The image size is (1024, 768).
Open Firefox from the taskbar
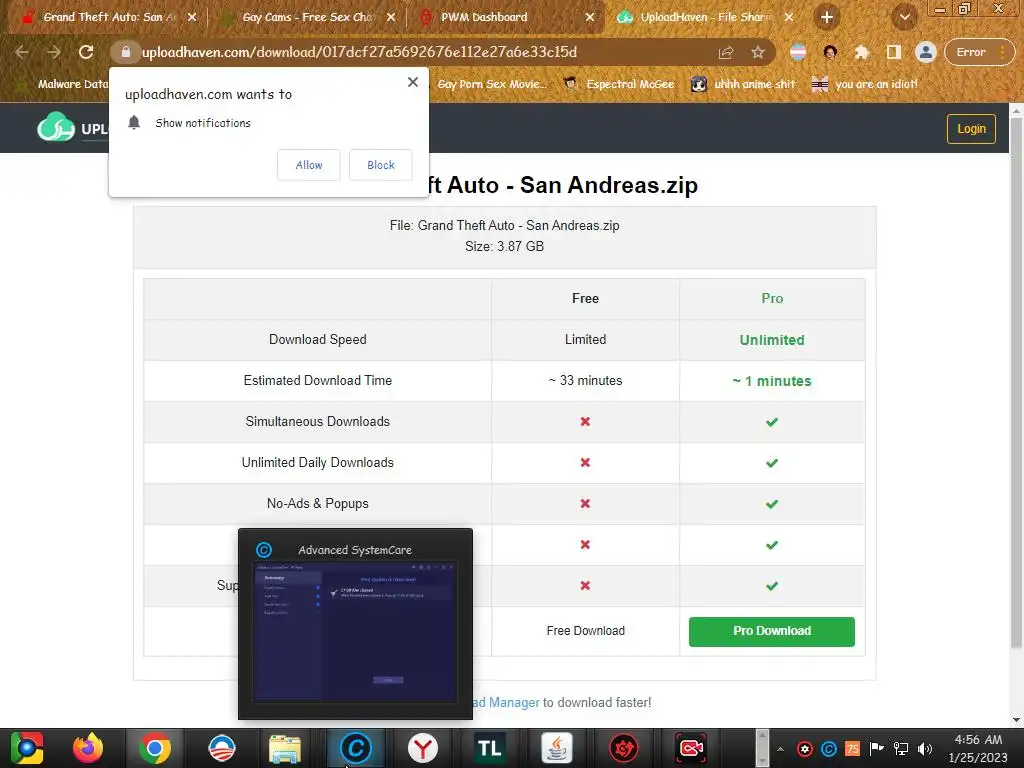[88, 748]
